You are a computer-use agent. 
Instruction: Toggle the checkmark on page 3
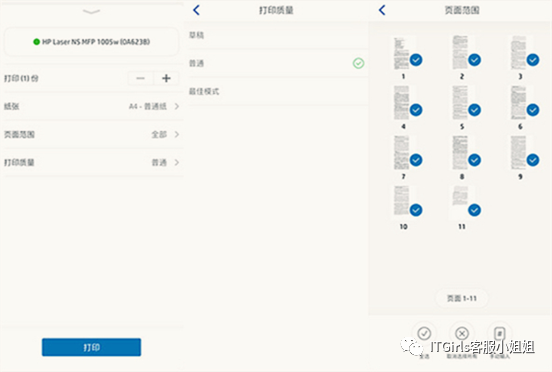point(533,60)
